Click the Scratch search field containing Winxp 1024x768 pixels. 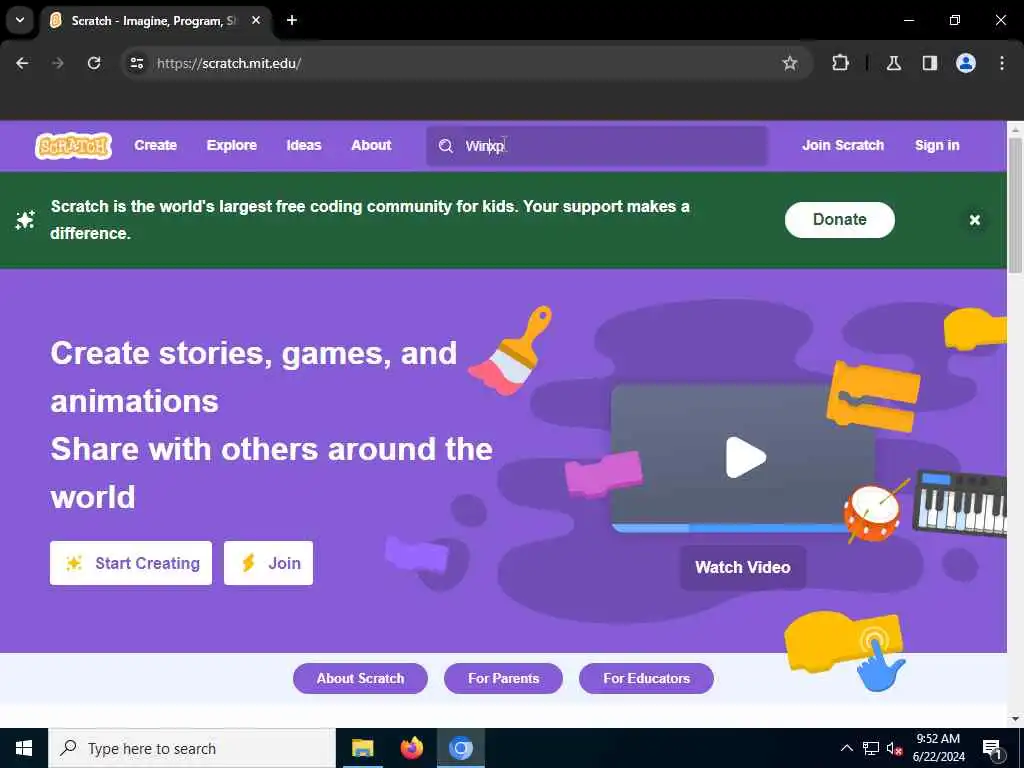pos(597,146)
